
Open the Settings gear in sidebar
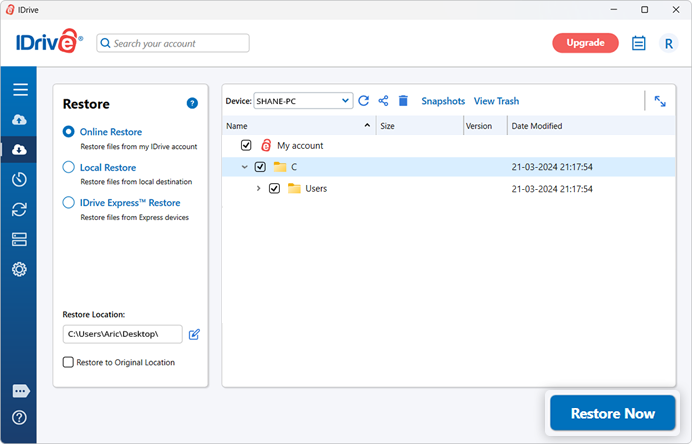[19, 270]
